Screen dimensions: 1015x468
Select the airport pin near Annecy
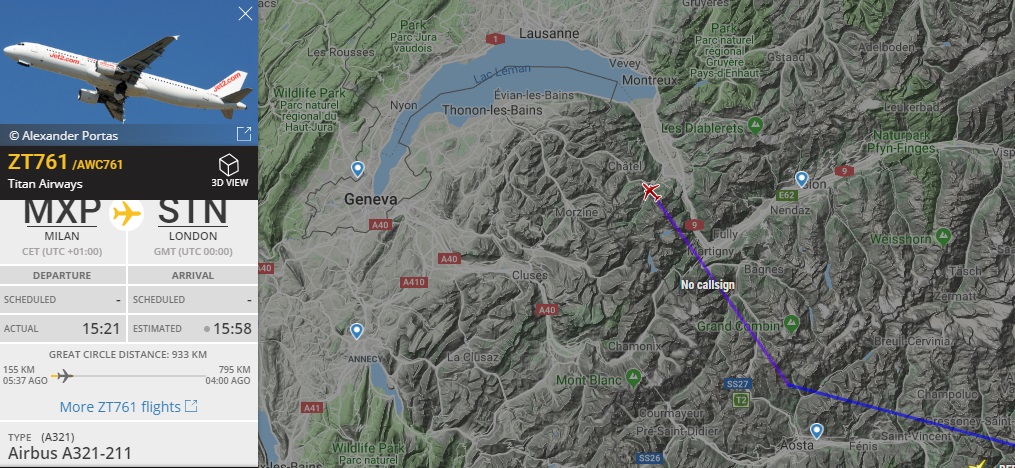pyautogui.click(x=356, y=331)
